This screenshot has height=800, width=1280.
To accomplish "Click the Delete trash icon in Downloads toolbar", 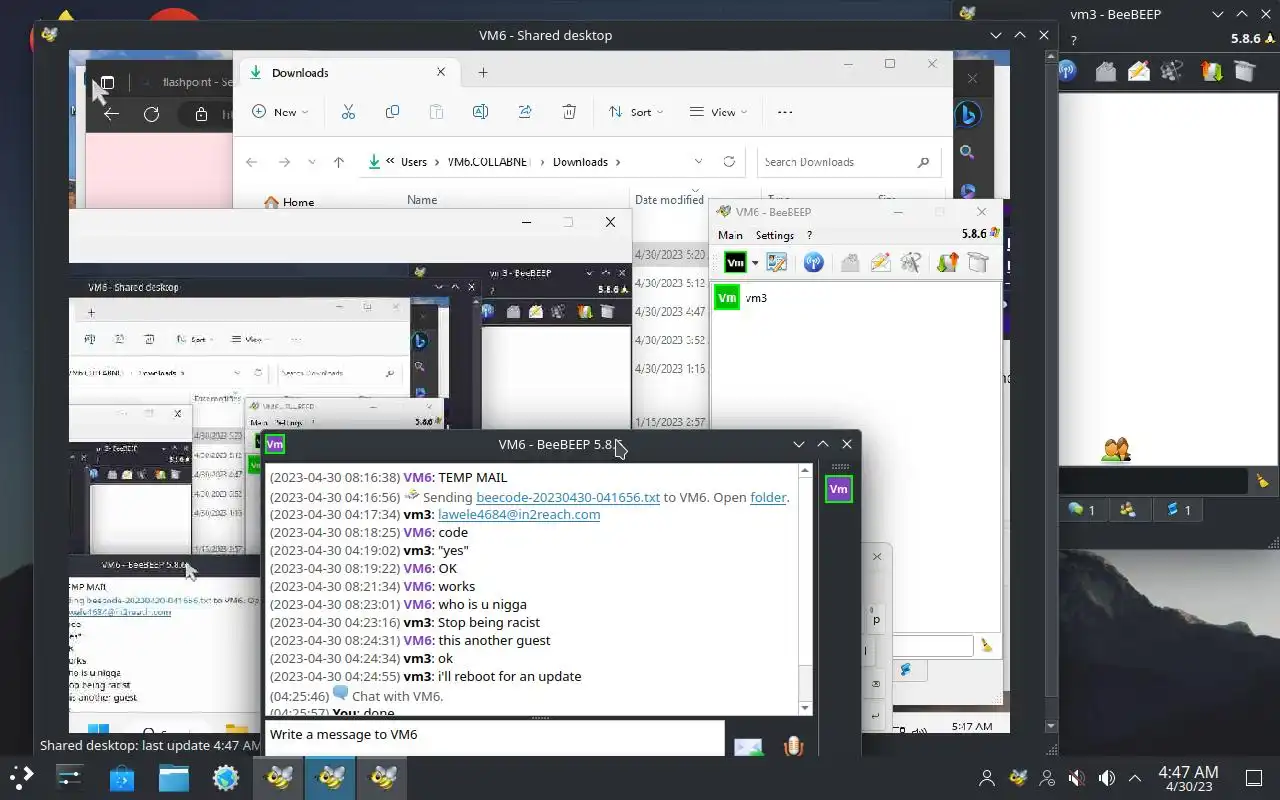I will pyautogui.click(x=569, y=112).
